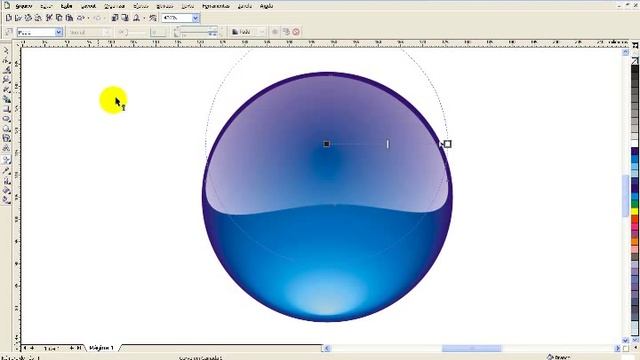Click the Import icon in toolbar
The height and width of the screenshot is (360, 640).
click(x=115, y=18)
